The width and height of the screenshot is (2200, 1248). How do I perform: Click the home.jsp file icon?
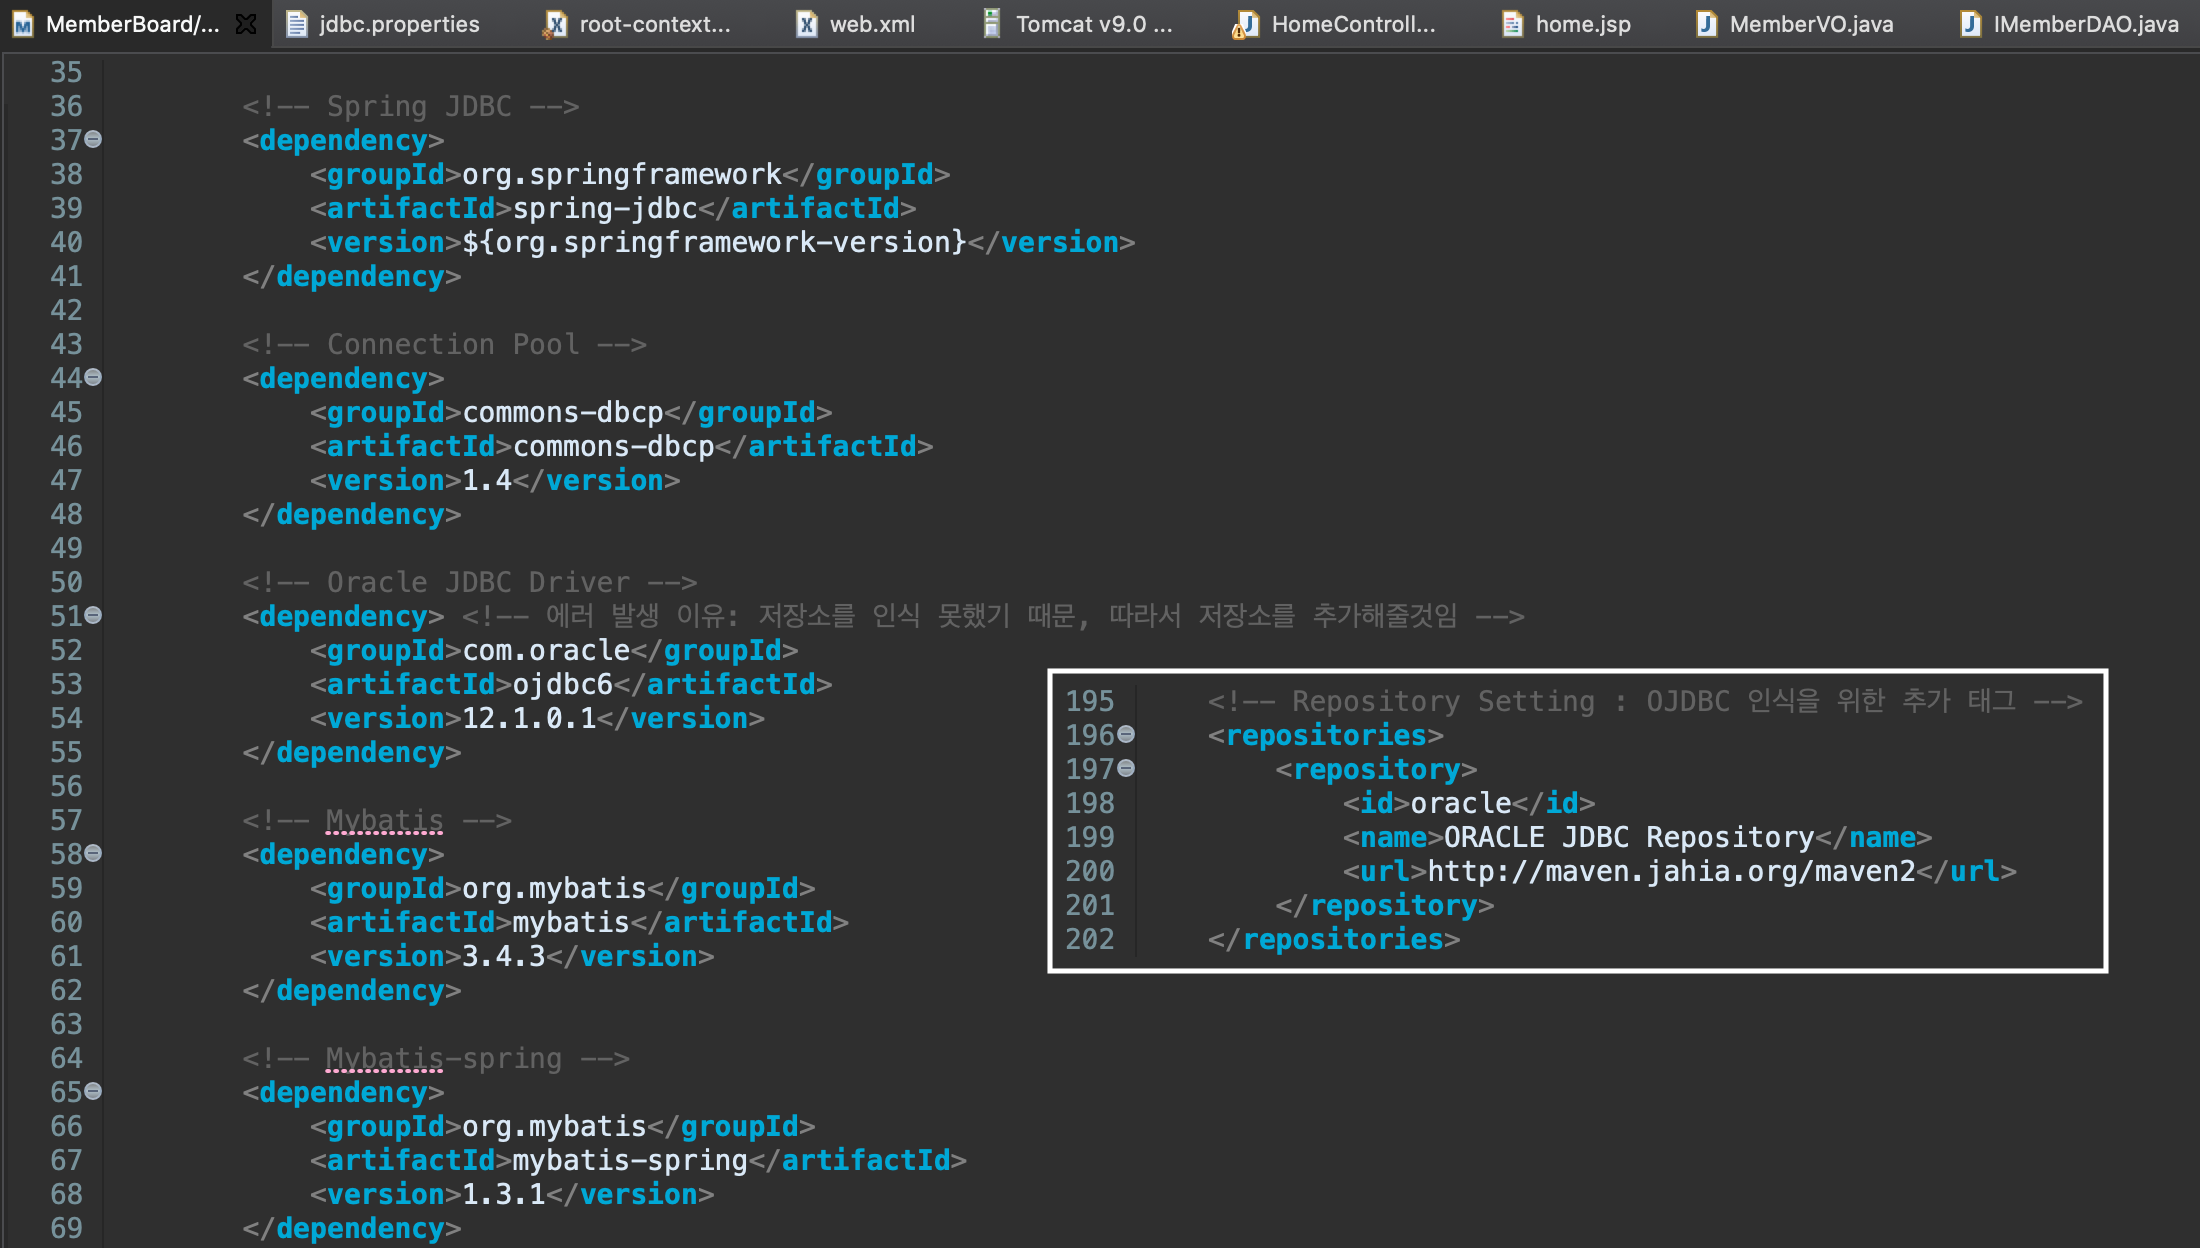(x=1512, y=24)
